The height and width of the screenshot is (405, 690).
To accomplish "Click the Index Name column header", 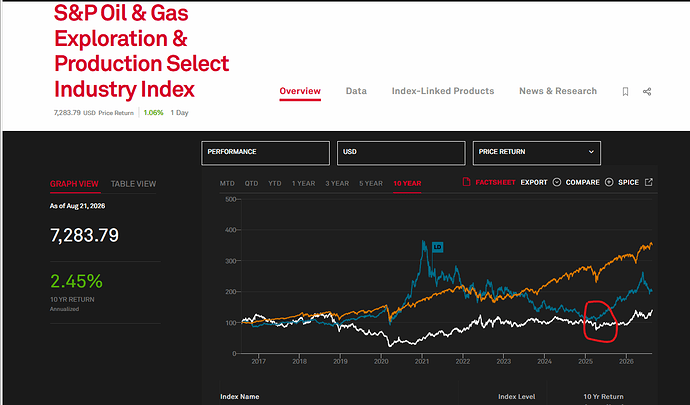I will tap(239, 397).
